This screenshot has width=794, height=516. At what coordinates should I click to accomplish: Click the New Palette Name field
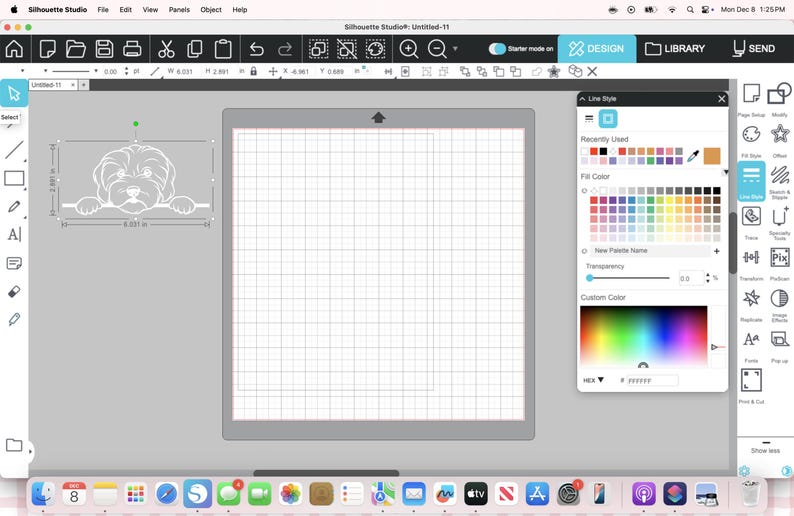pos(650,251)
